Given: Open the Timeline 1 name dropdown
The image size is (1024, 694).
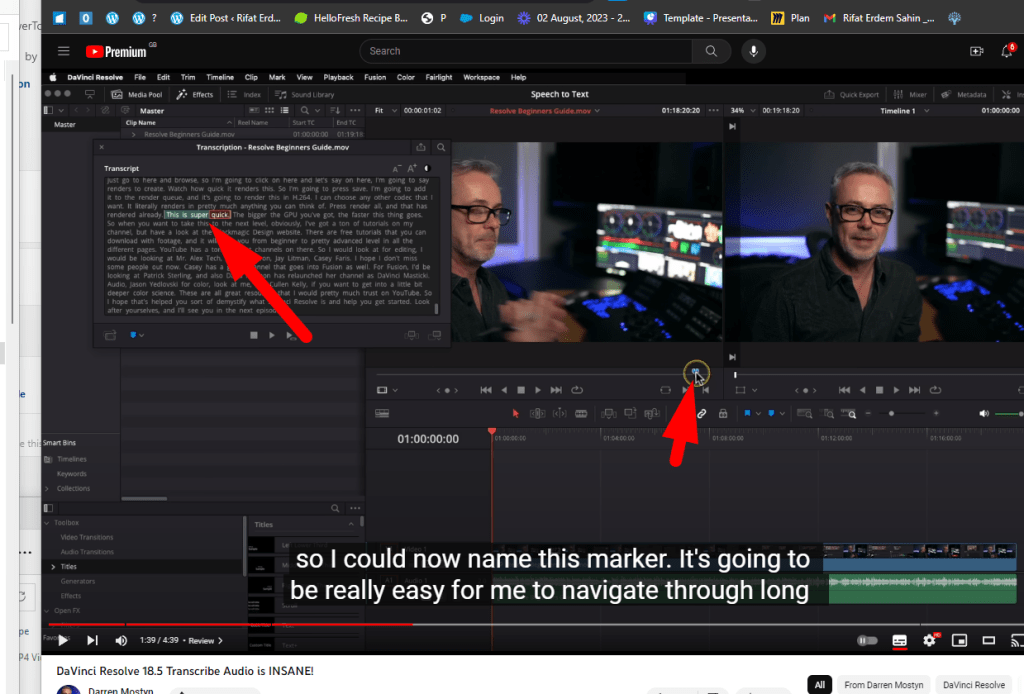Looking at the screenshot, I should click(905, 110).
